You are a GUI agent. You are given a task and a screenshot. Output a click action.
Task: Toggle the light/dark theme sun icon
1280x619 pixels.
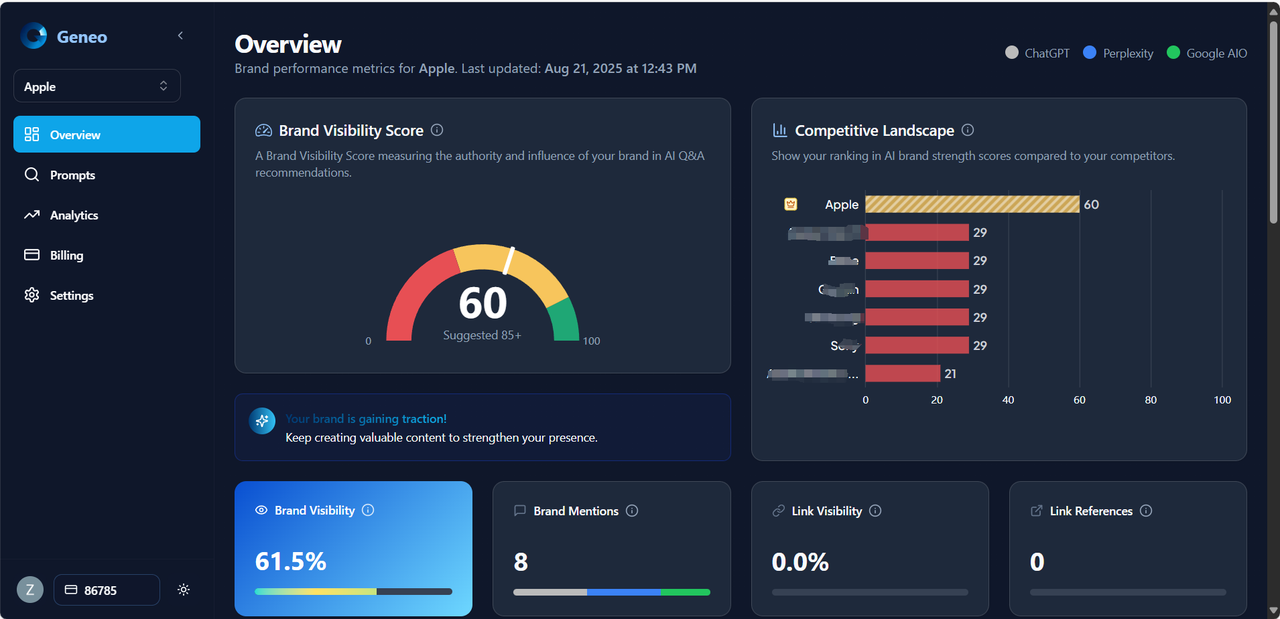[x=183, y=590]
